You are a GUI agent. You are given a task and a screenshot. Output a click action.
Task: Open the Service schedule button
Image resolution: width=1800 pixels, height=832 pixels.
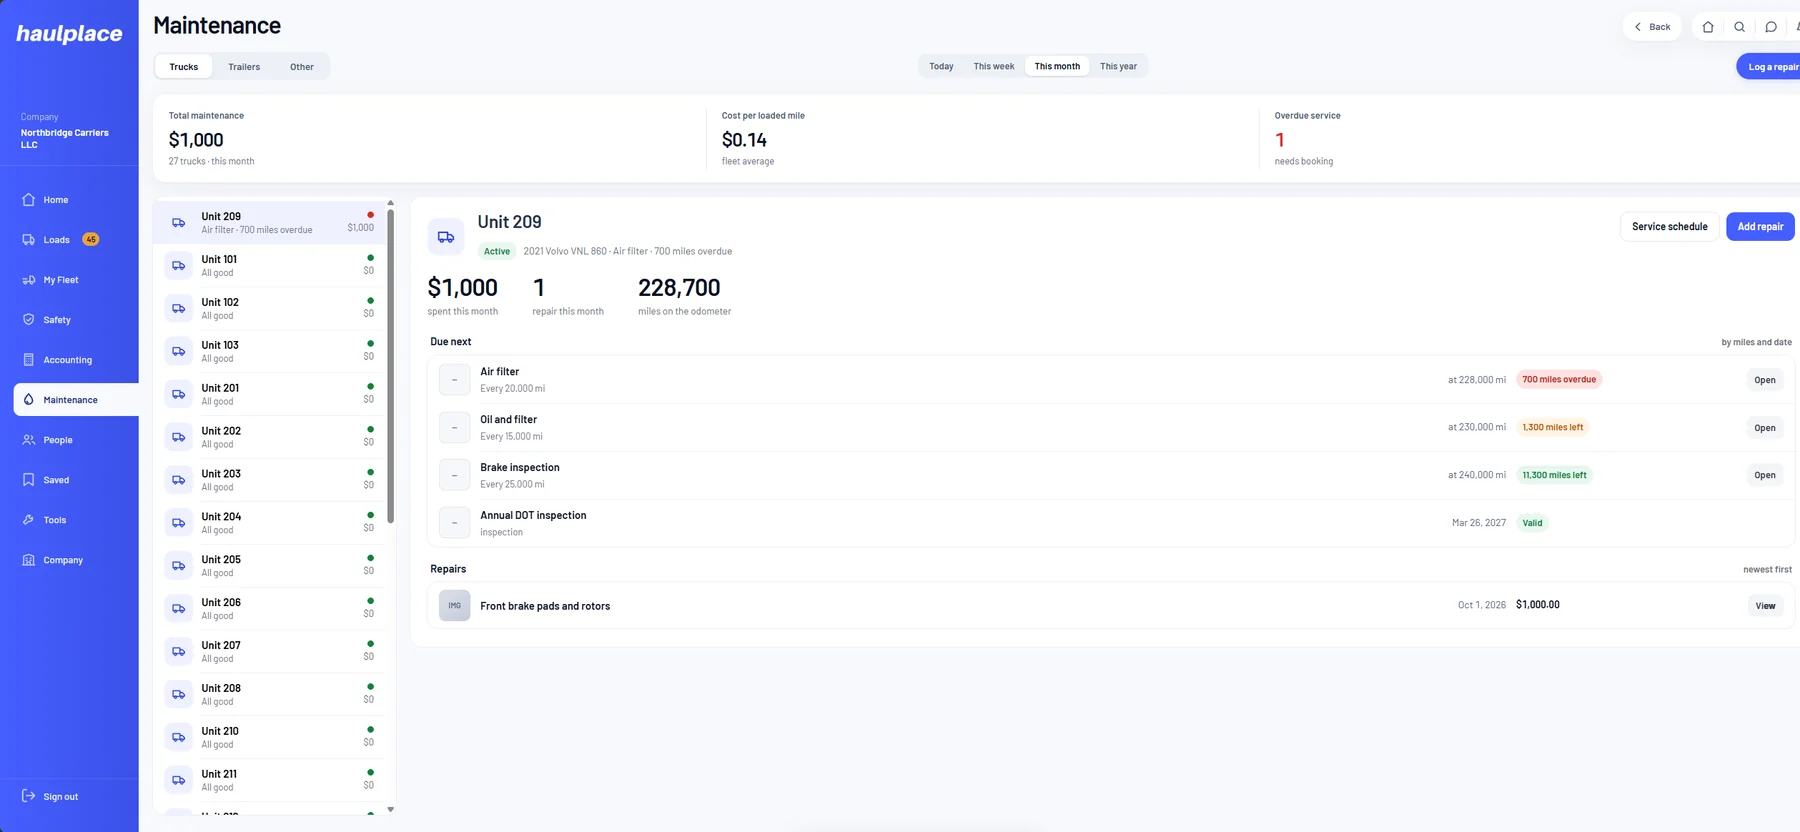(x=1669, y=226)
